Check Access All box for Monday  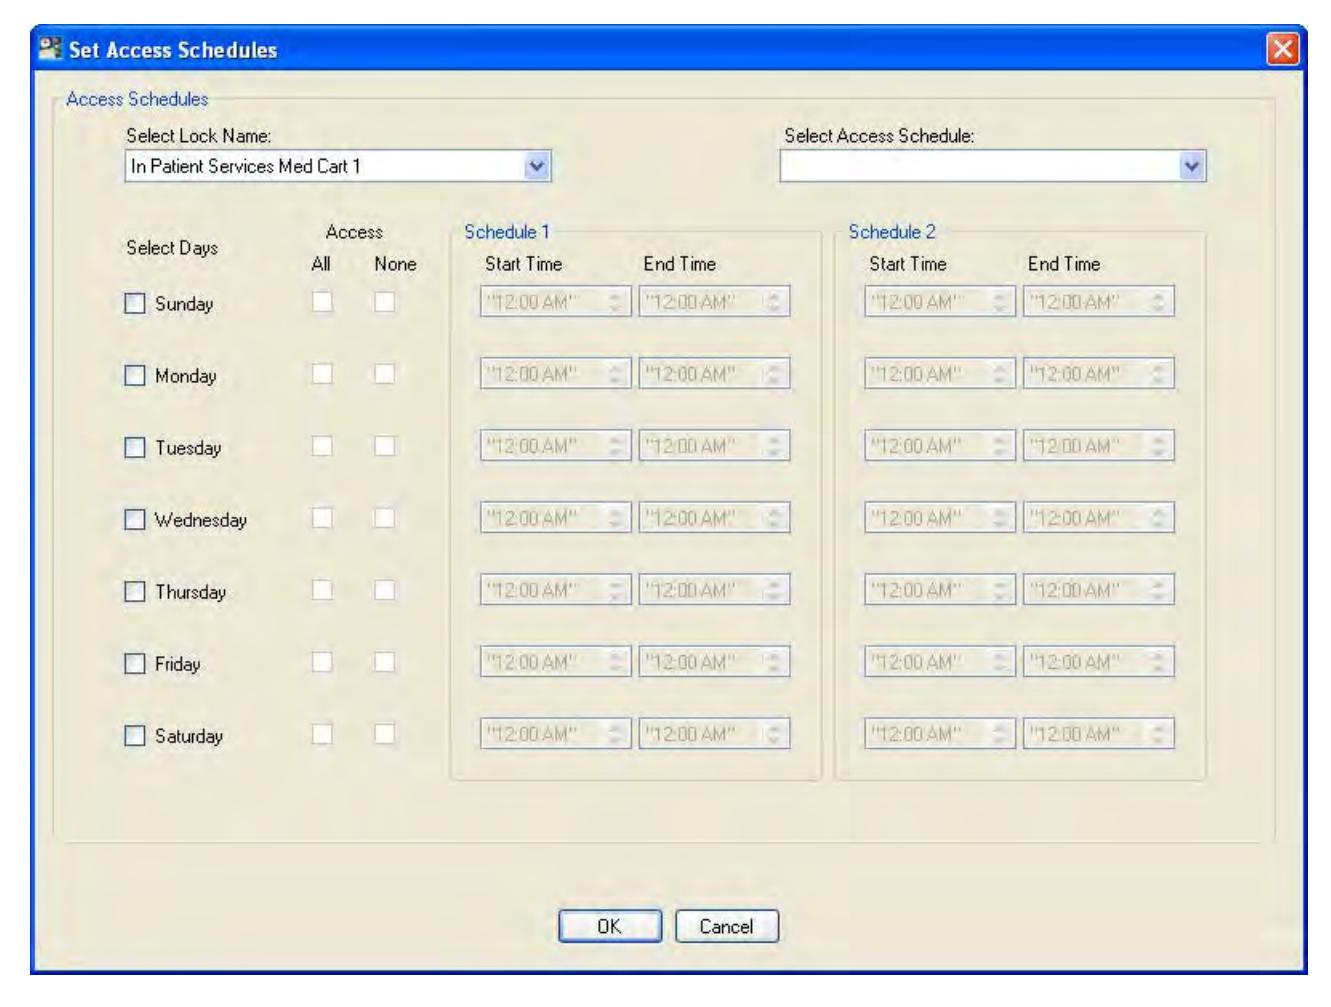pos(322,373)
